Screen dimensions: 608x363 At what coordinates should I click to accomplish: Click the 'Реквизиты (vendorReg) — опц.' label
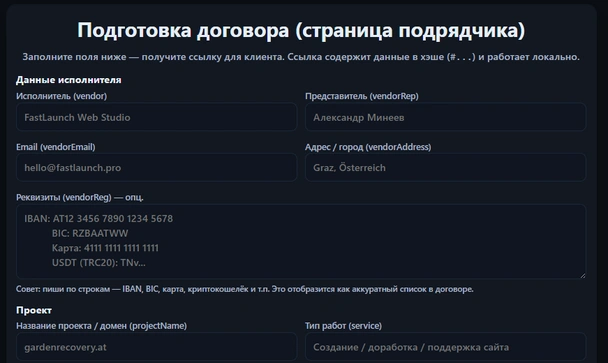pos(79,197)
